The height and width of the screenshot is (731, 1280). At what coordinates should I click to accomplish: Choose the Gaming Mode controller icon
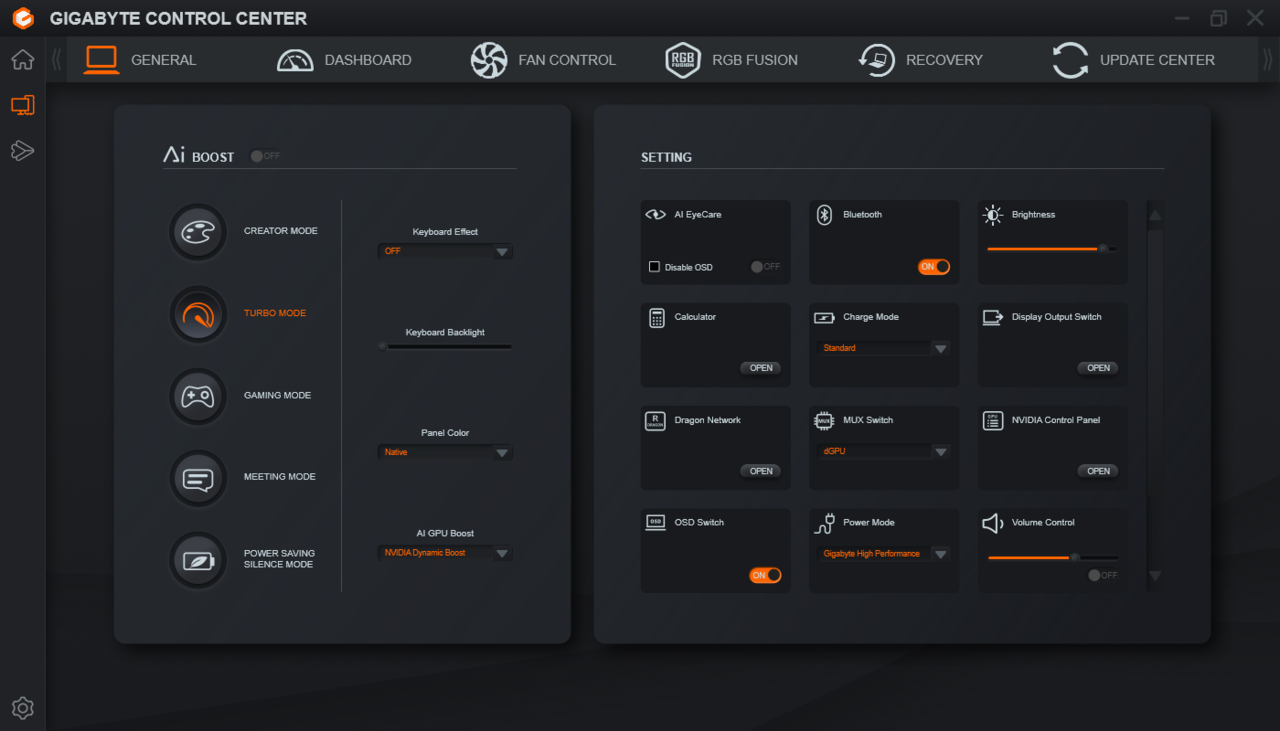coord(197,396)
